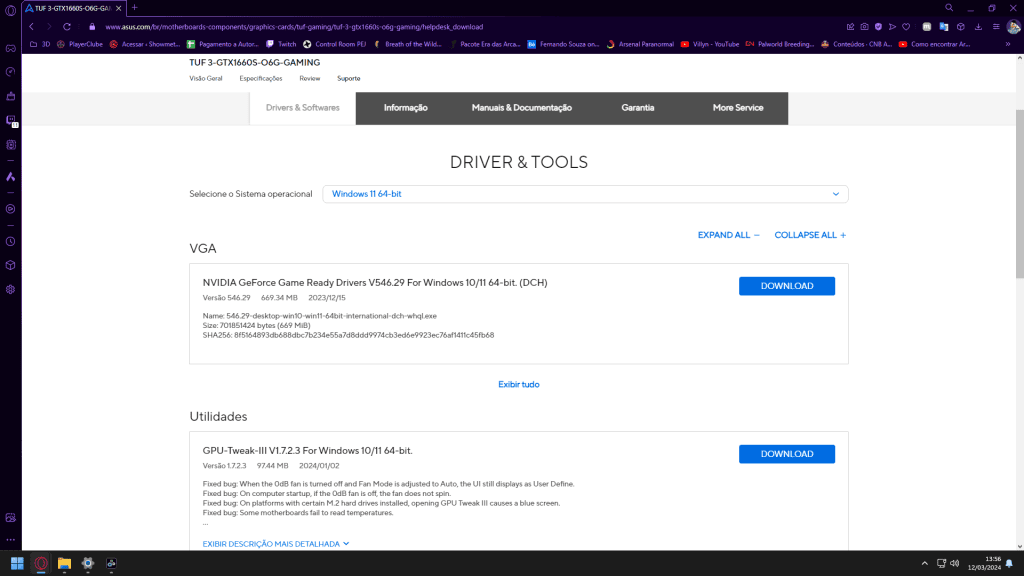Bookmark page with the heart icon
The height and width of the screenshot is (576, 1024).
point(906,27)
